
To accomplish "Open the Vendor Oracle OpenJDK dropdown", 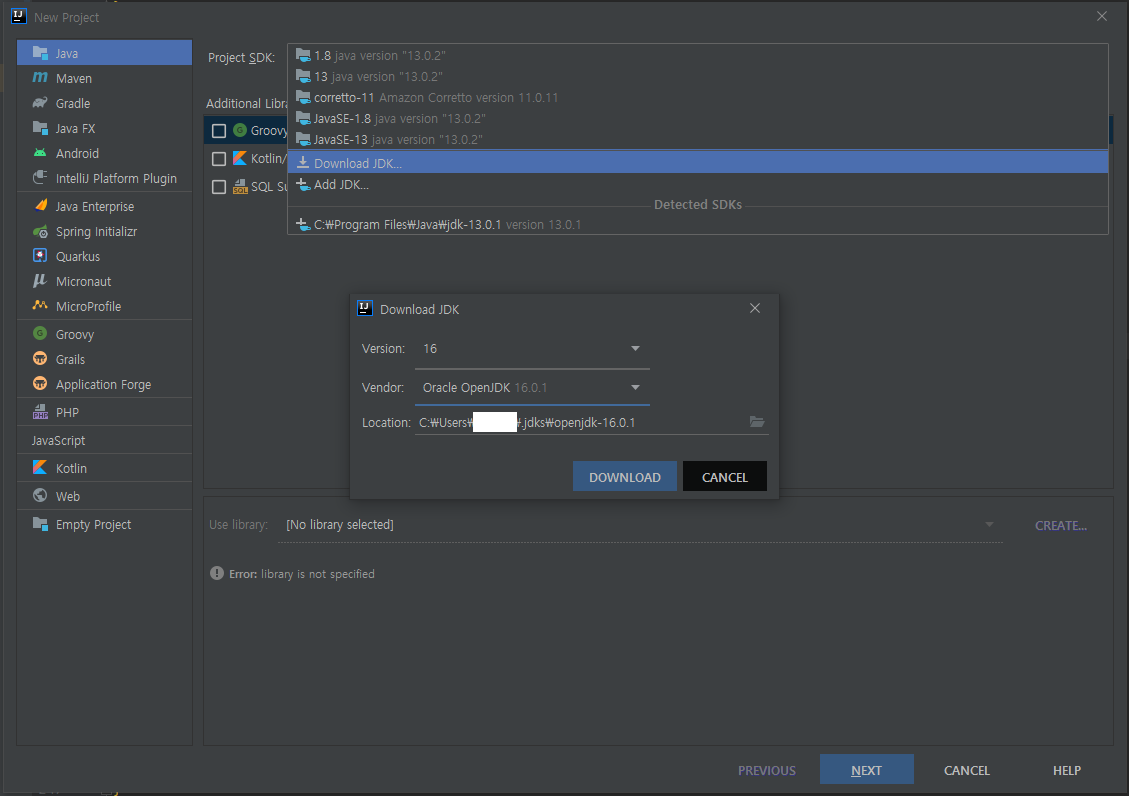I will (532, 388).
